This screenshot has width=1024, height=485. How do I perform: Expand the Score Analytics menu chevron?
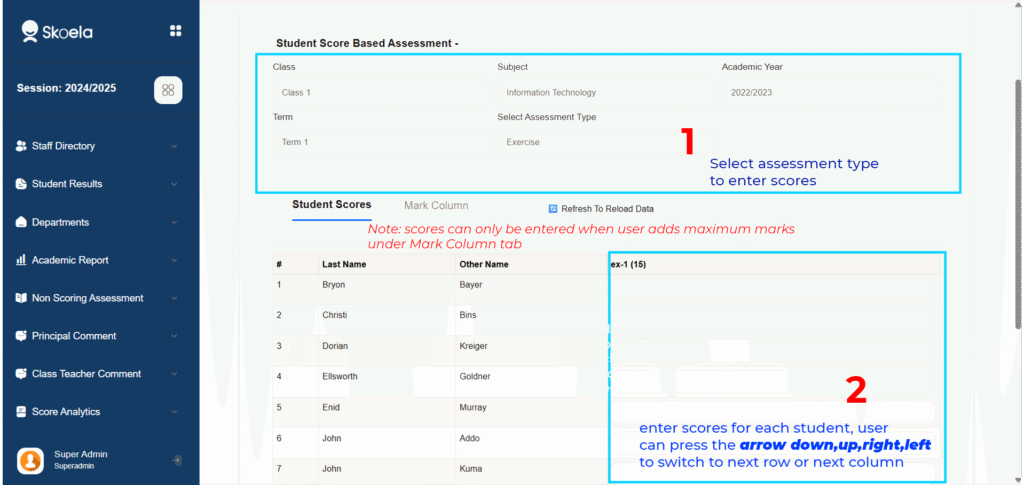click(174, 412)
